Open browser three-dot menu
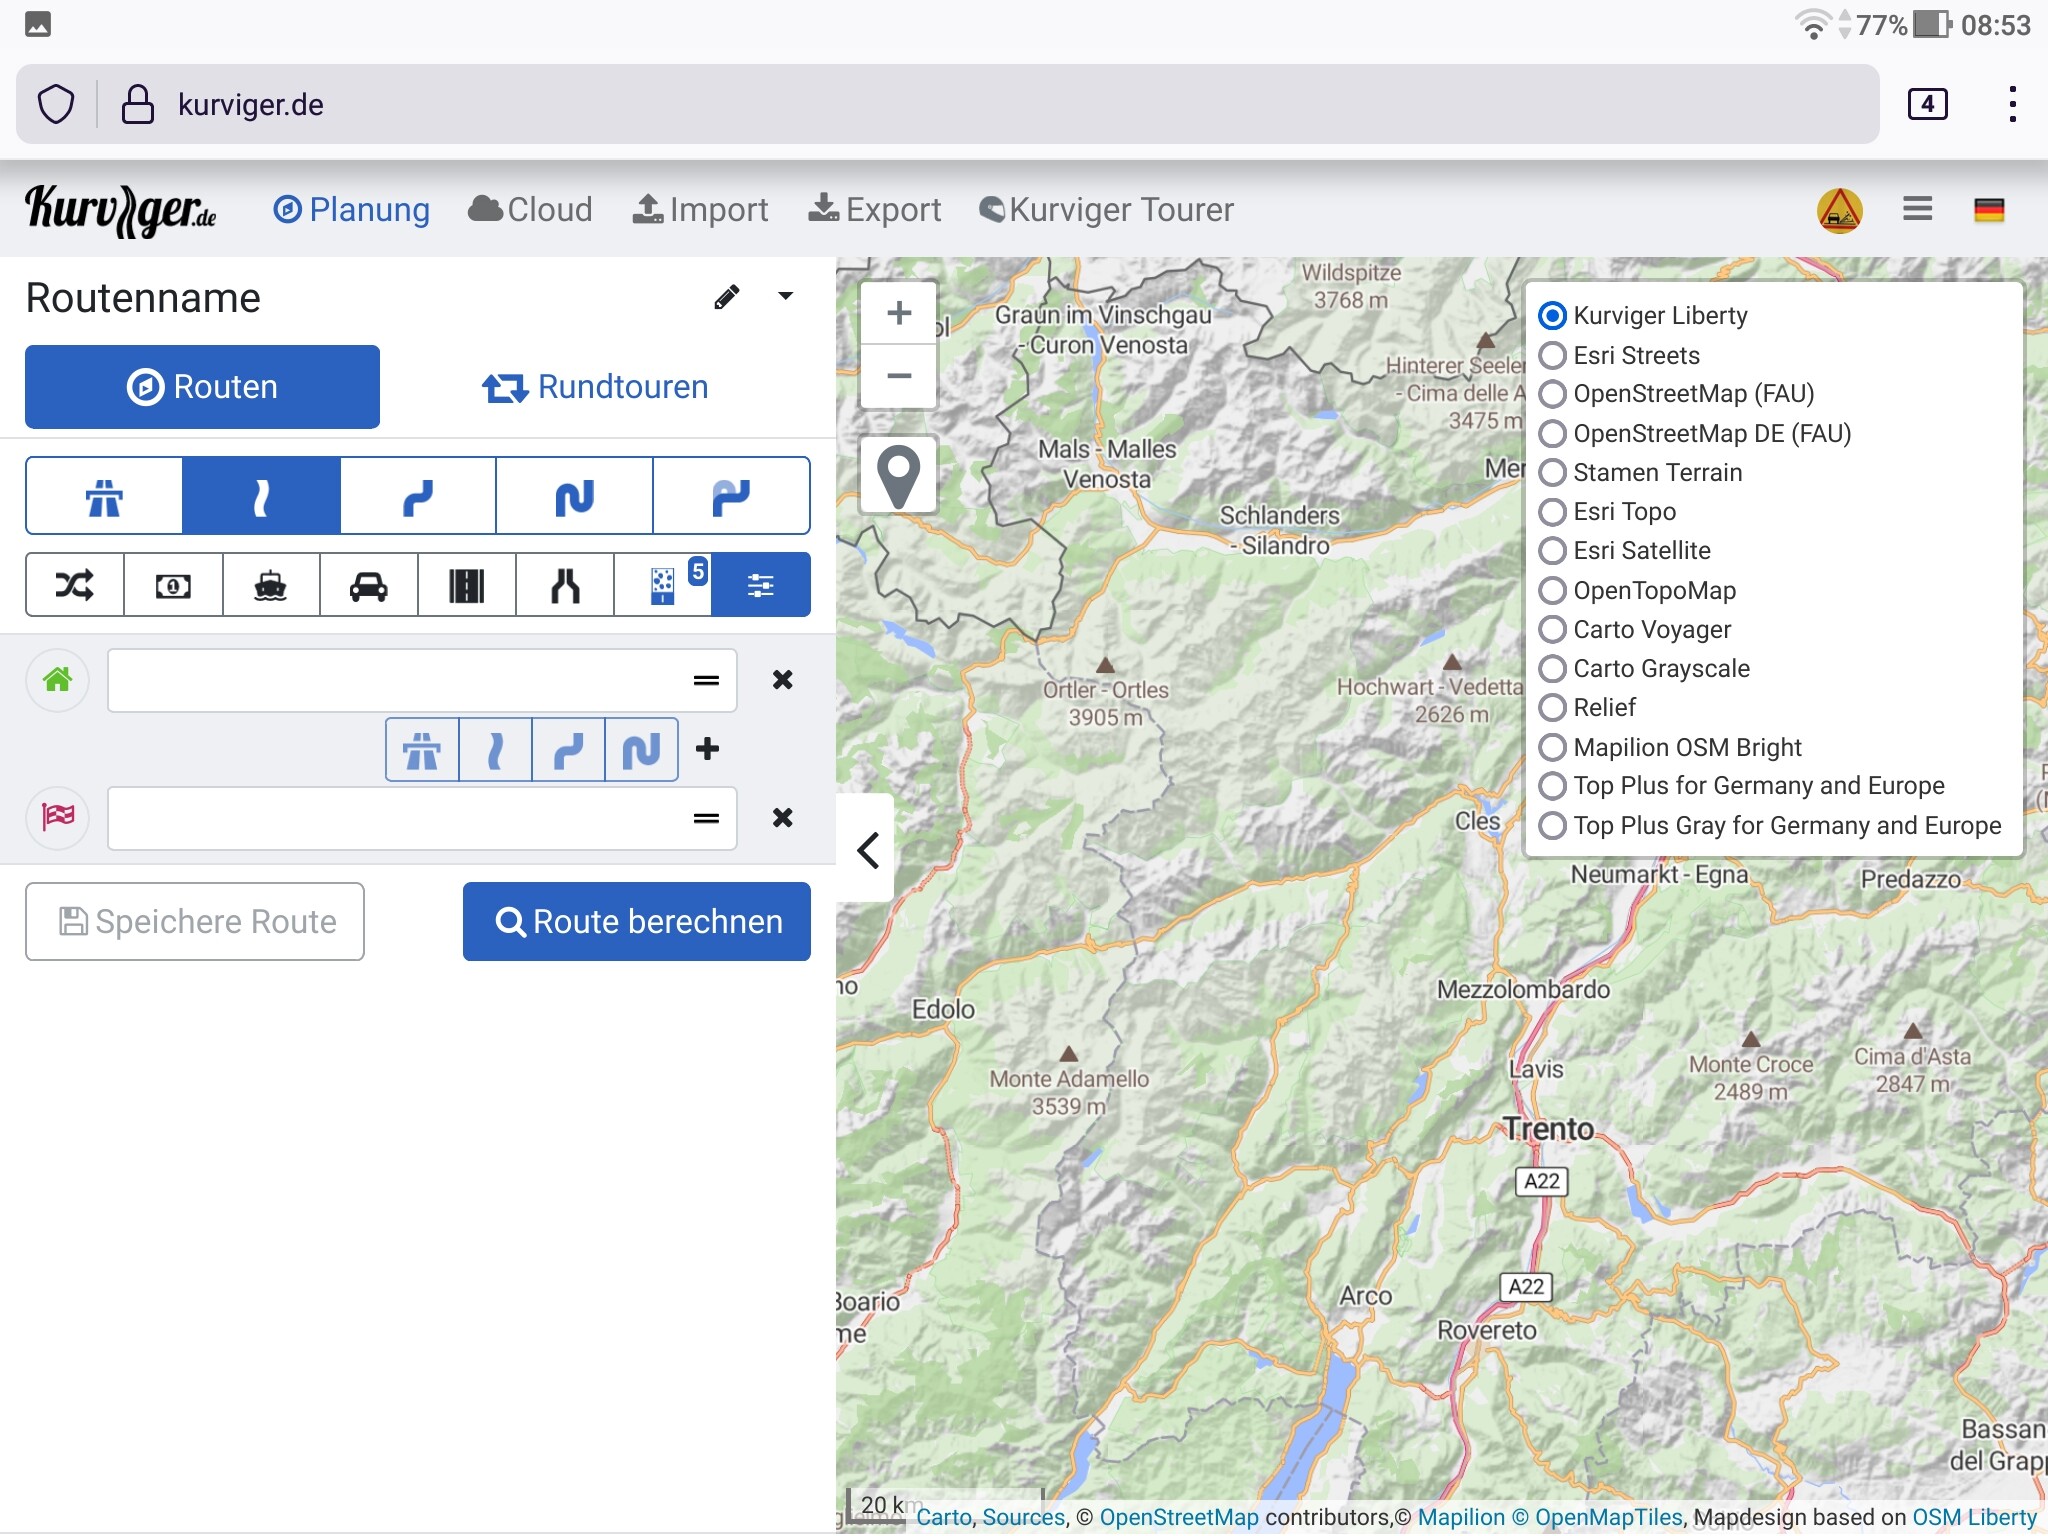 tap(2012, 104)
